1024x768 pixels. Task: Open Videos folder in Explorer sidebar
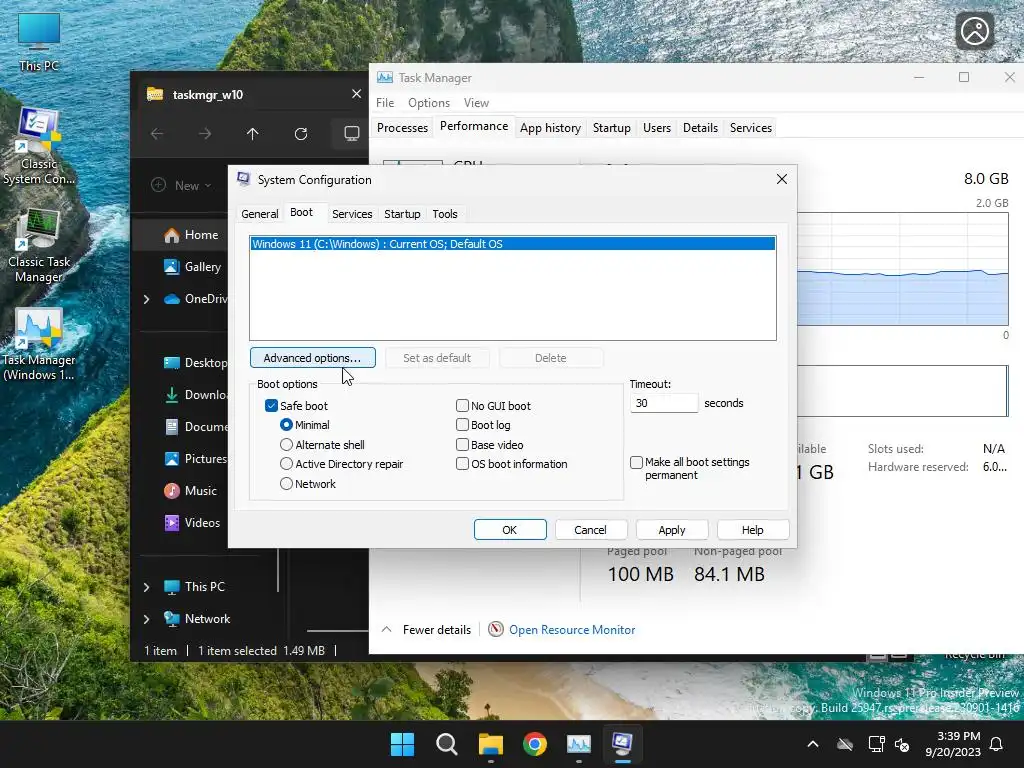(192, 522)
